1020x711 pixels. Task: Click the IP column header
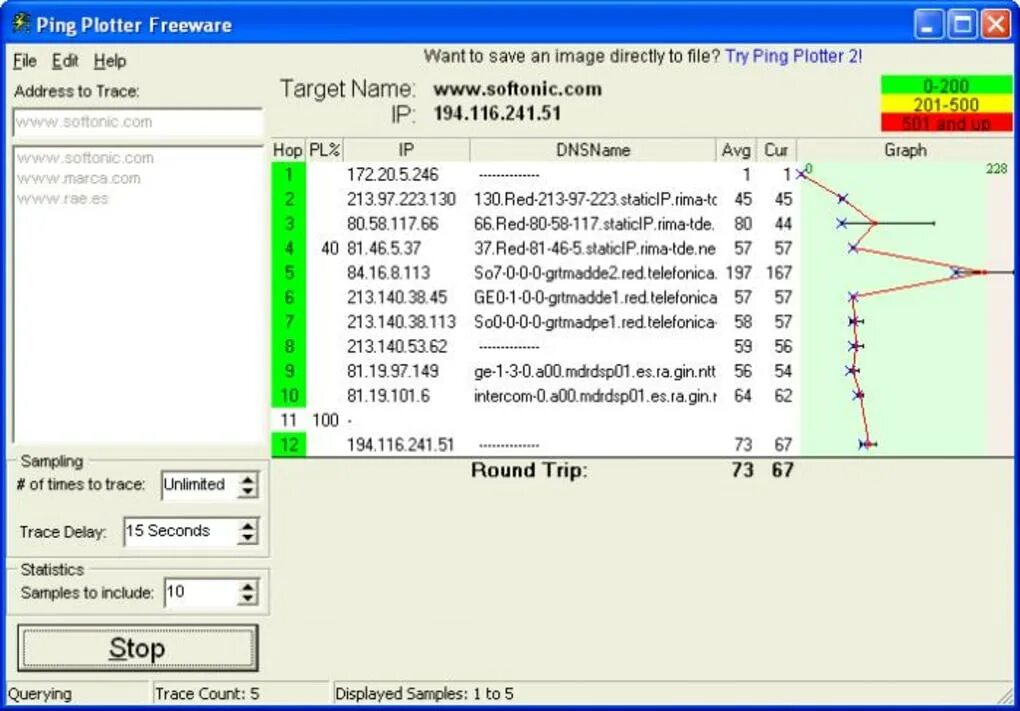click(406, 150)
